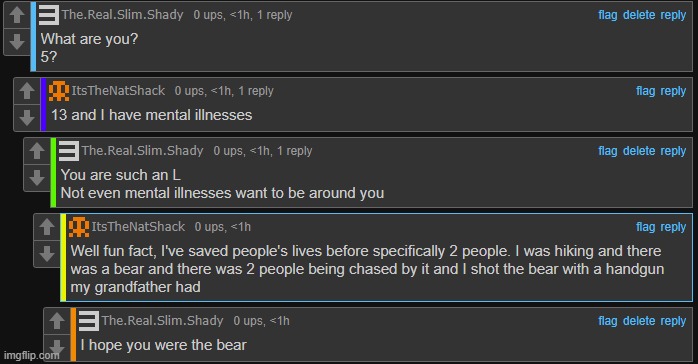Viewport: 698px width, 364px height.
Task: Reply to "13 and I have mental illnesses"
Action: coord(673,91)
